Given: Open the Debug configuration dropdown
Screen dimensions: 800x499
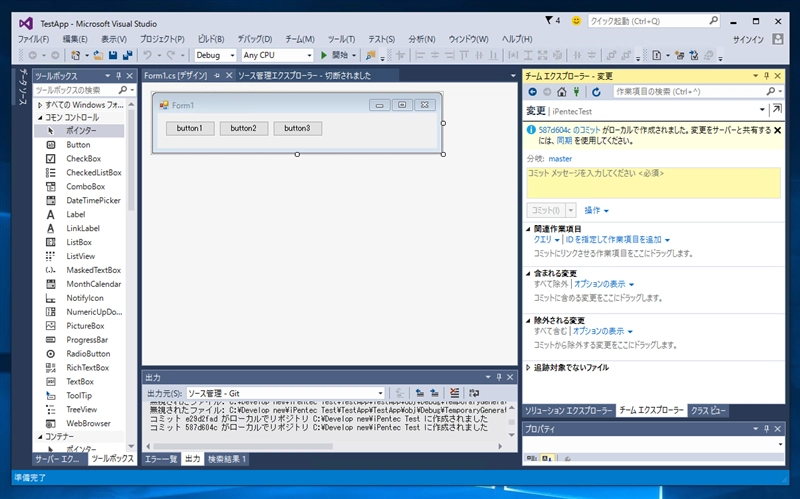Looking at the screenshot, I should pos(232,55).
